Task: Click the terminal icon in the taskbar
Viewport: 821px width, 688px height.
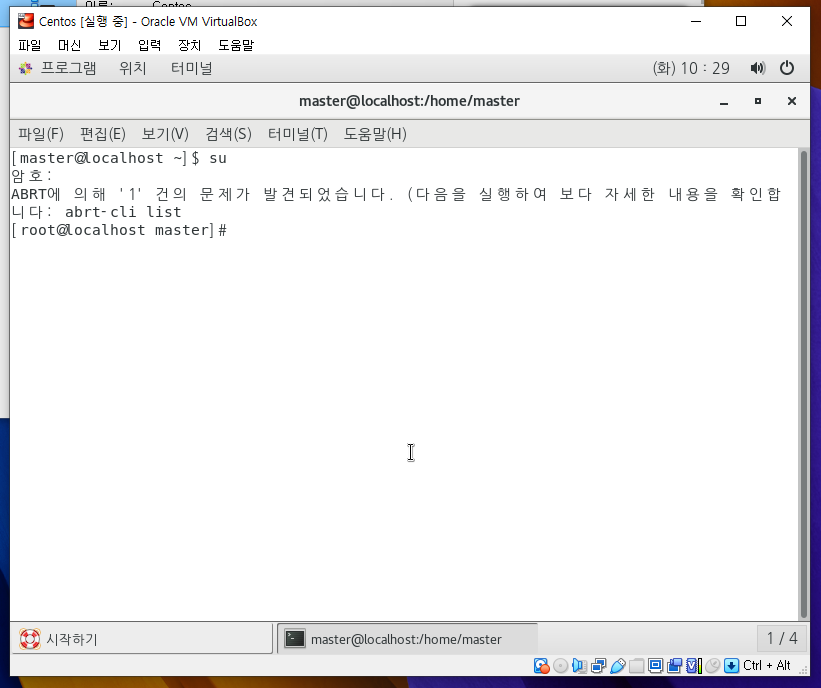Action: click(x=295, y=639)
